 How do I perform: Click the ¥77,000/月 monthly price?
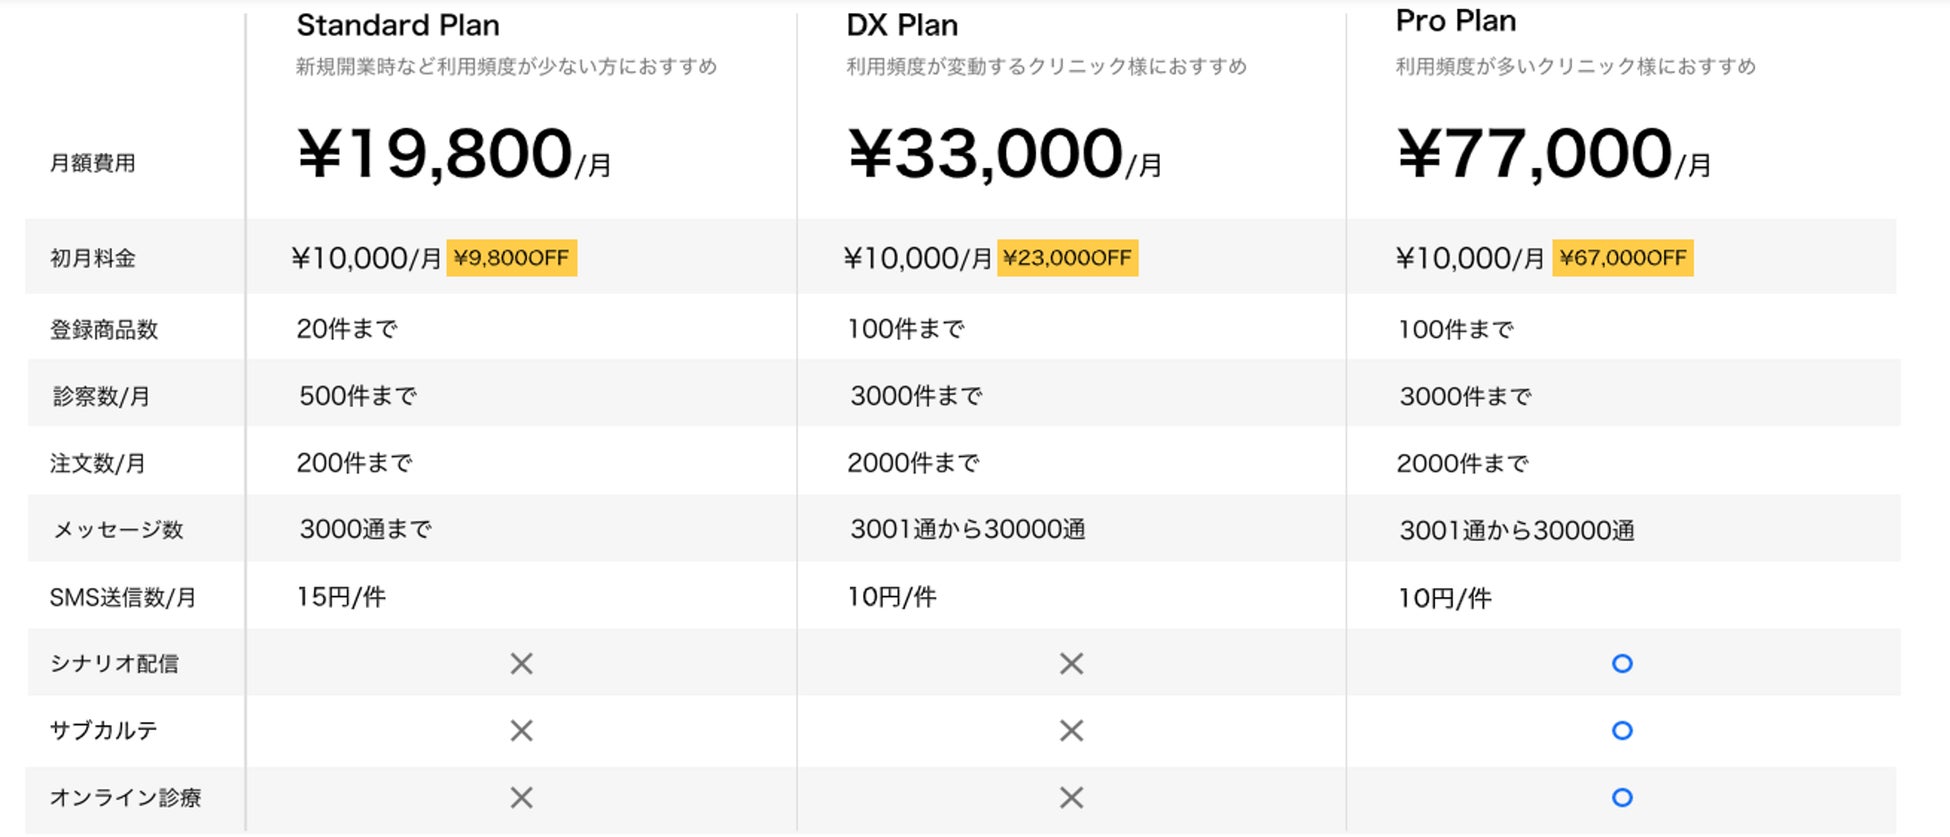pos(1553,155)
